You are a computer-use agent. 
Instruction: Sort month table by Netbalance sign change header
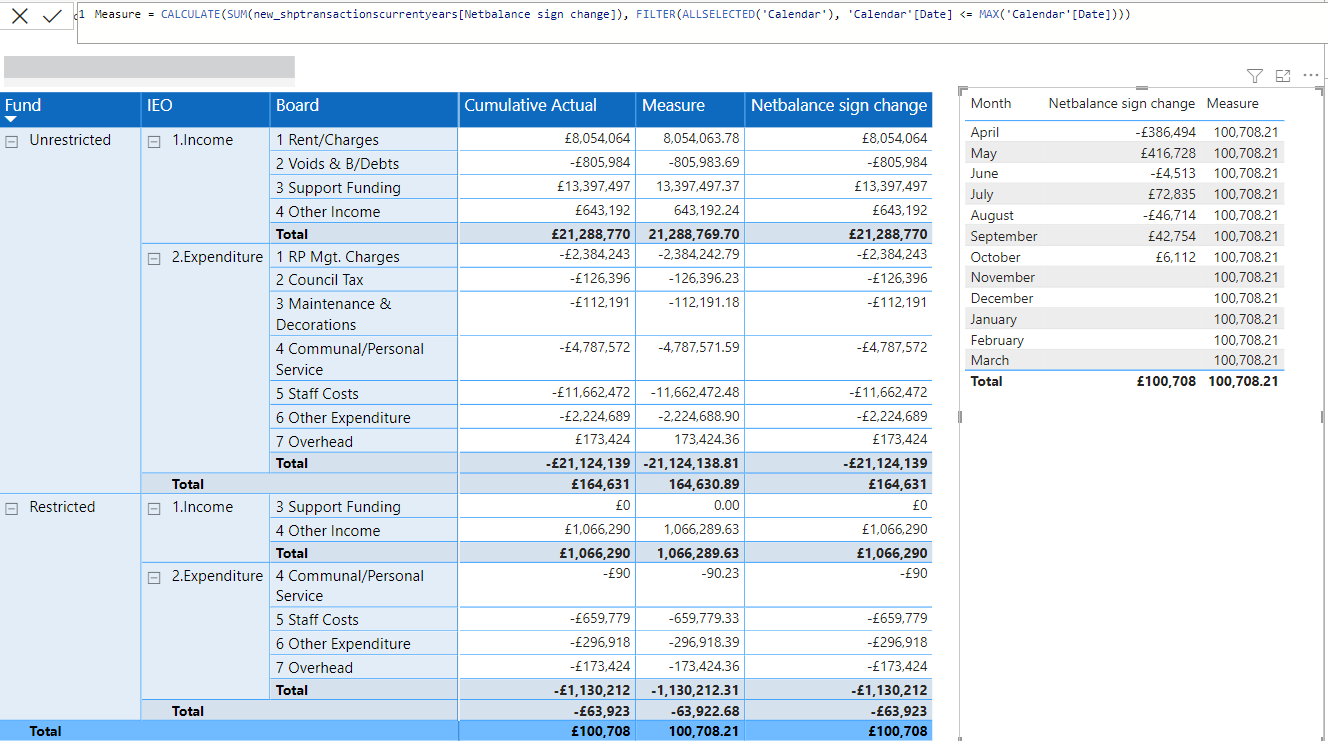coord(1121,103)
